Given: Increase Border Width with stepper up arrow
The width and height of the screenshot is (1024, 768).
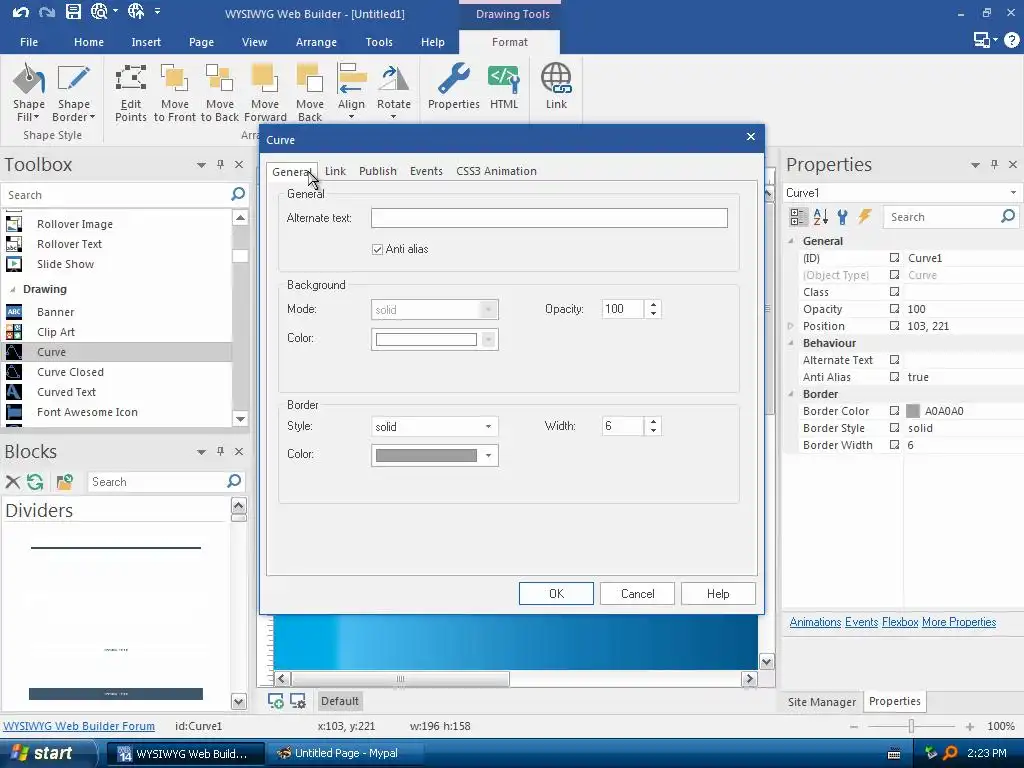Looking at the screenshot, I should pos(653,421).
